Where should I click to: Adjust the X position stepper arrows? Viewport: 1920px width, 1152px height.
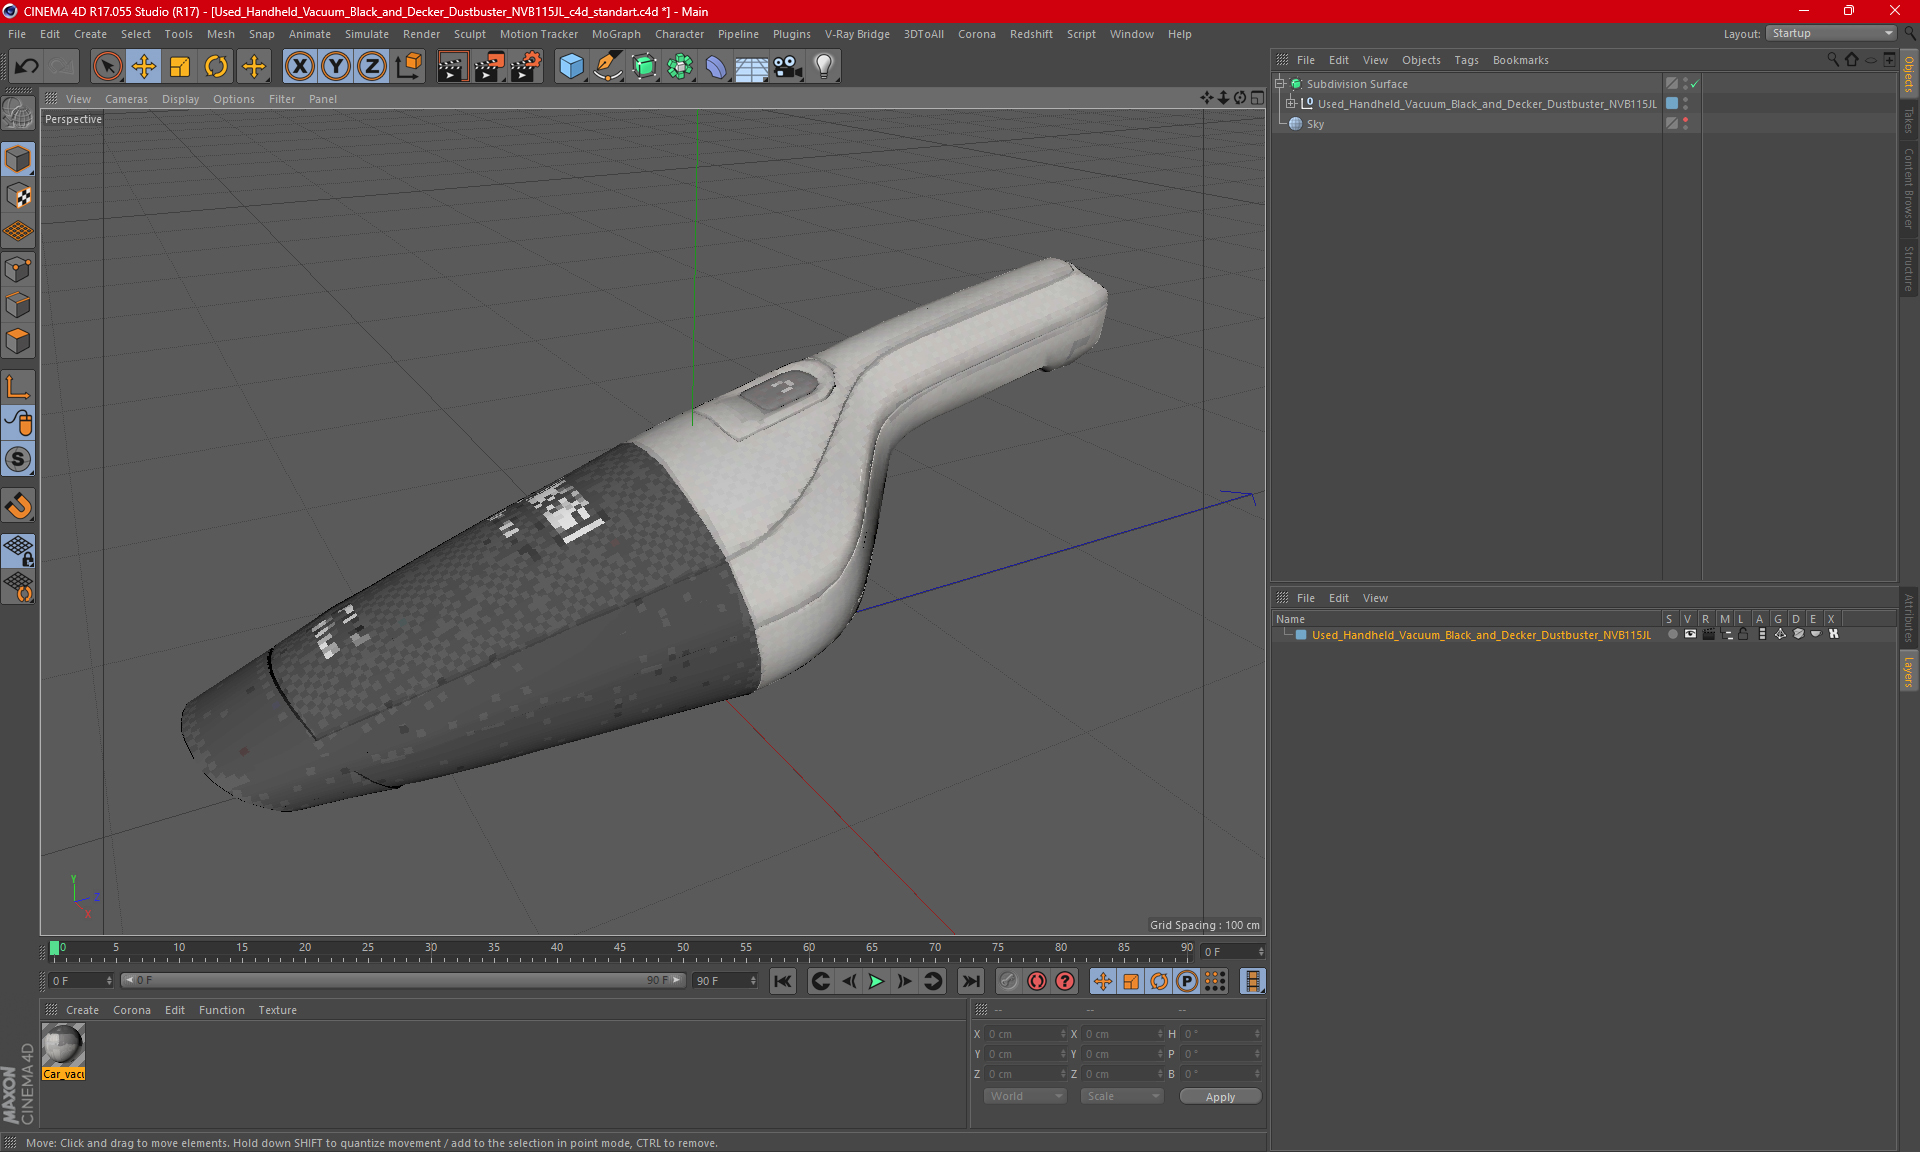pyautogui.click(x=1063, y=1034)
